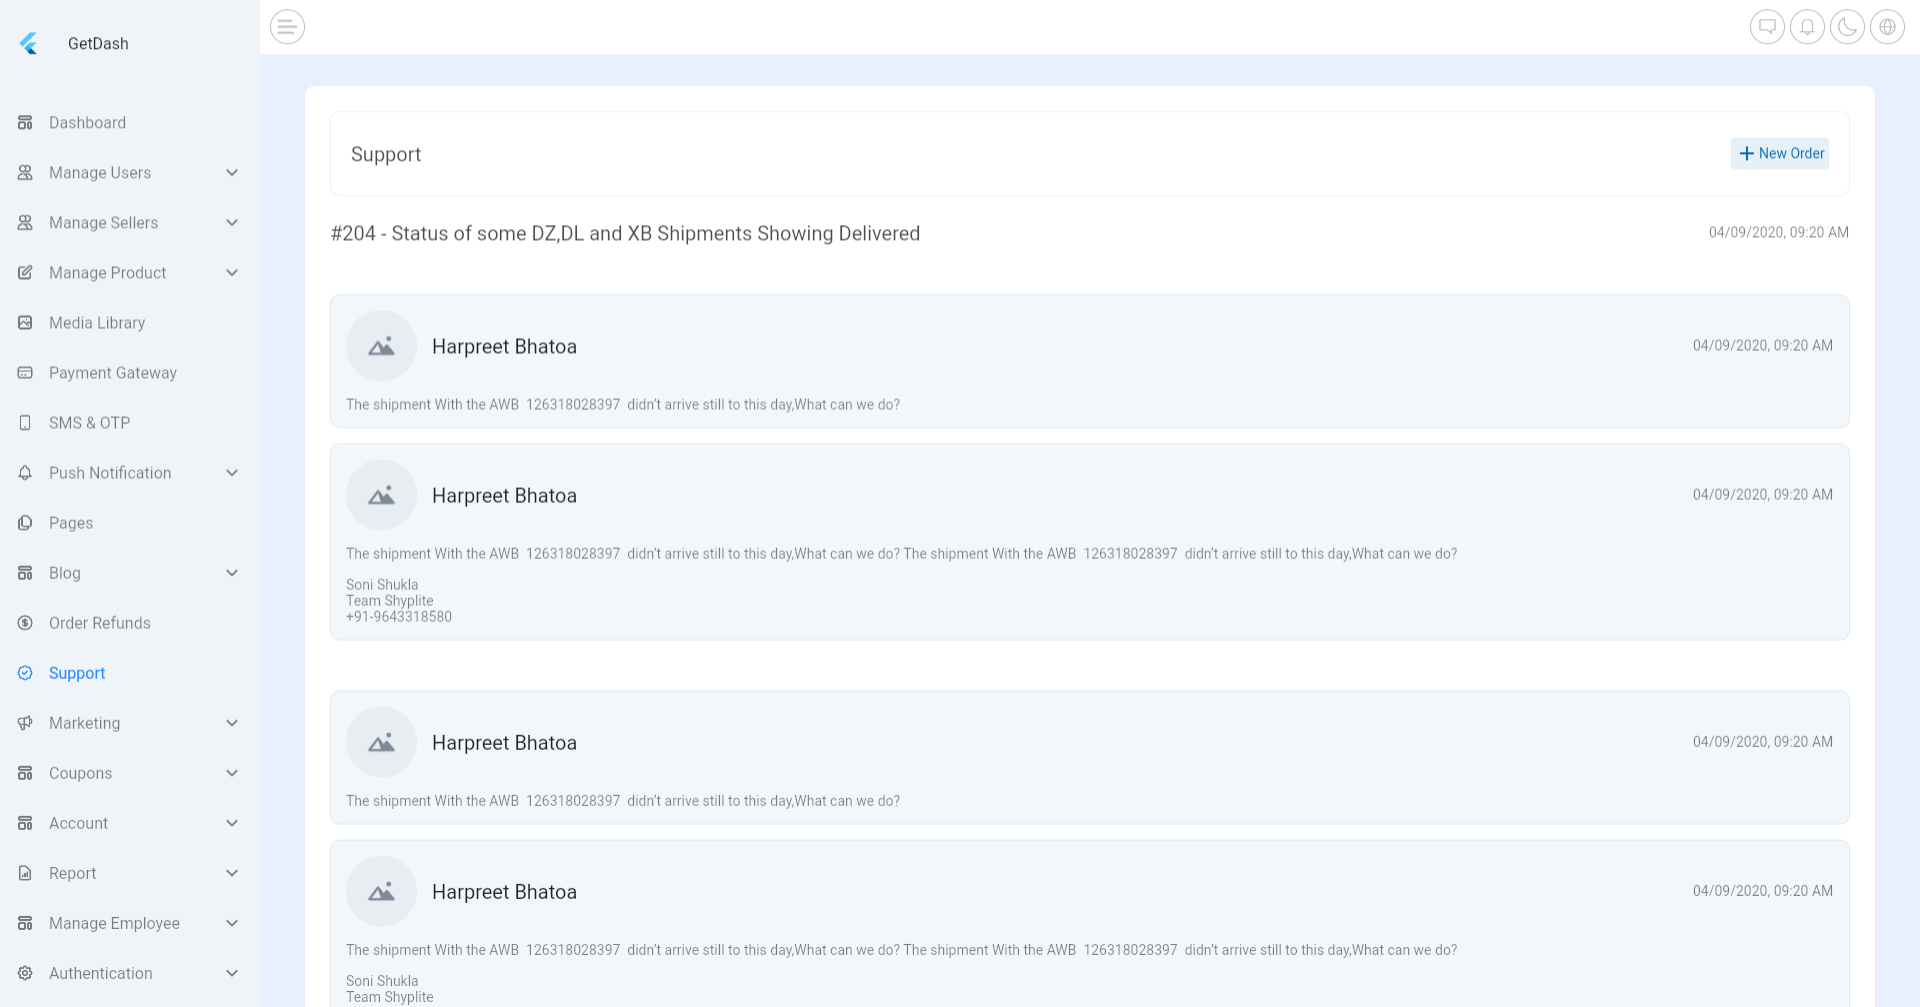Viewport: 1920px width, 1007px height.
Task: Expand the Manage Sellers chevron
Action: pyautogui.click(x=232, y=223)
